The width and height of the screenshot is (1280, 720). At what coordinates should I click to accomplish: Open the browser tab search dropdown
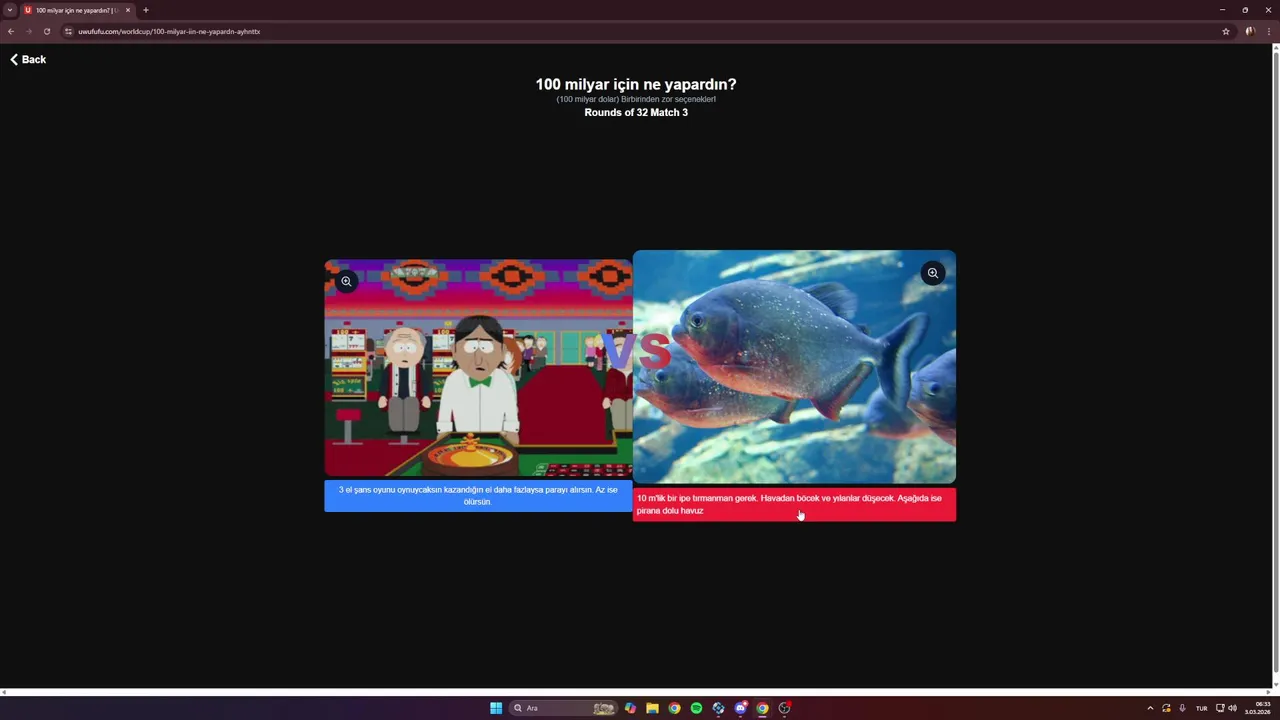pyautogui.click(x=10, y=10)
